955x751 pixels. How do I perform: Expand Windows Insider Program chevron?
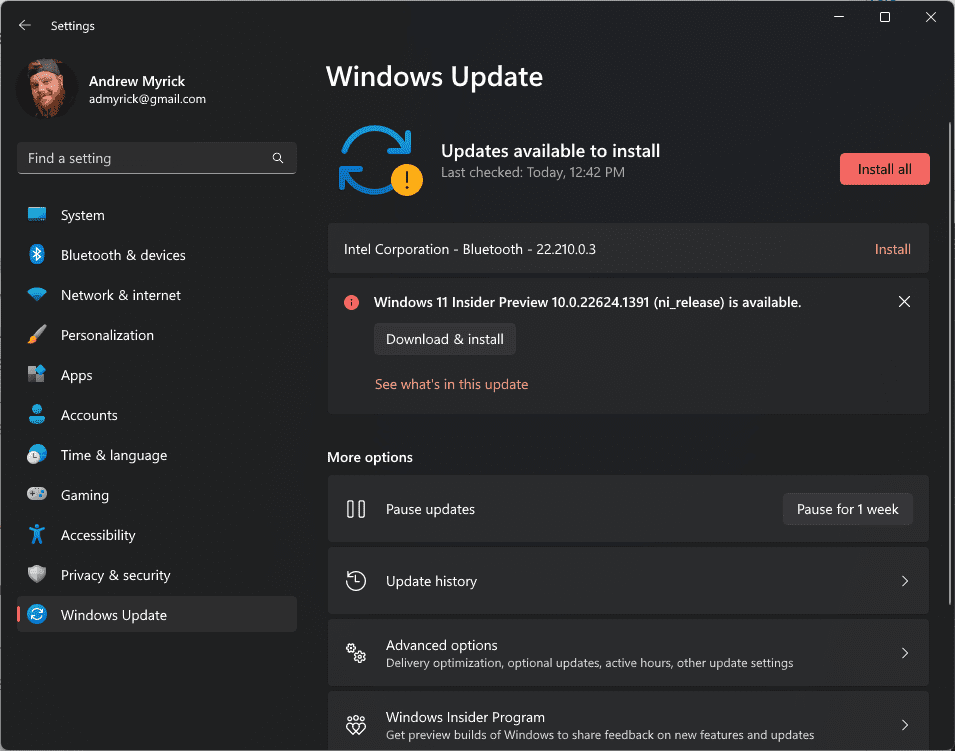[x=904, y=725]
